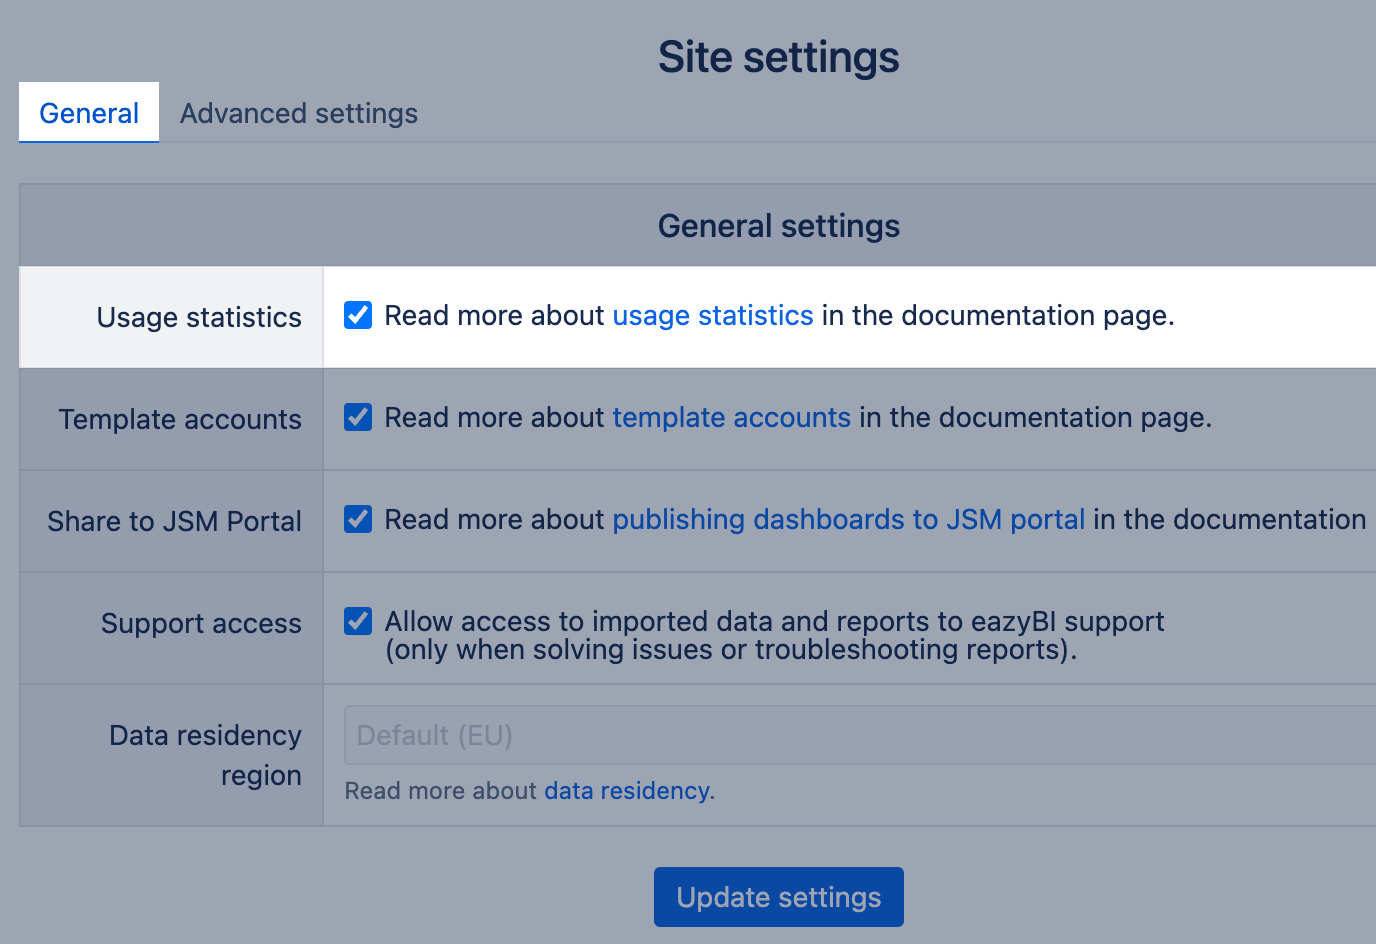Open the template accounts documentation link
Viewport: 1376px width, 944px height.
(731, 417)
